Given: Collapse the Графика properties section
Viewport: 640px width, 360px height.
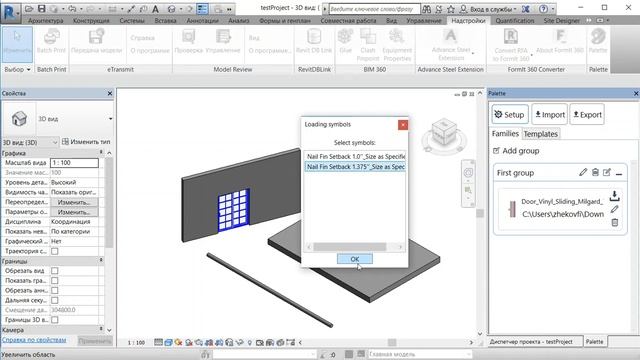Looking at the screenshot, I should point(101,153).
